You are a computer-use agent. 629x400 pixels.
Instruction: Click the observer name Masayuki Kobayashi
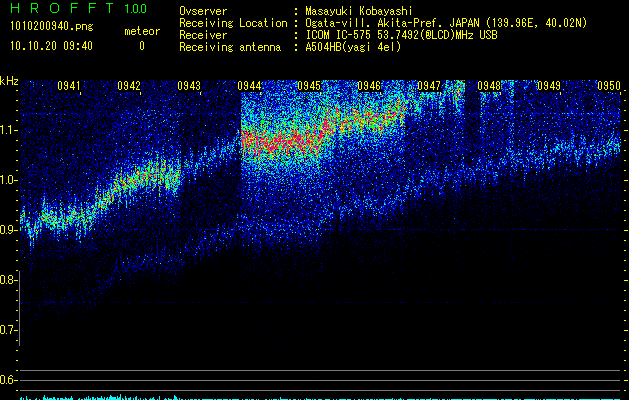[x=359, y=11]
